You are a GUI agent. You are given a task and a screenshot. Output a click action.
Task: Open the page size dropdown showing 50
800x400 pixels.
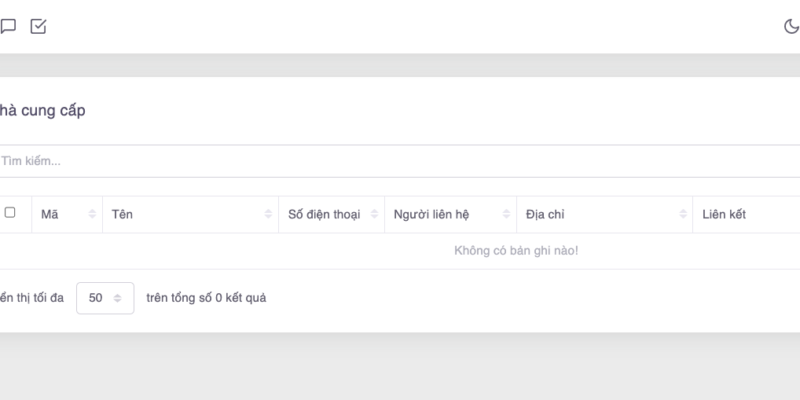[x=105, y=298]
